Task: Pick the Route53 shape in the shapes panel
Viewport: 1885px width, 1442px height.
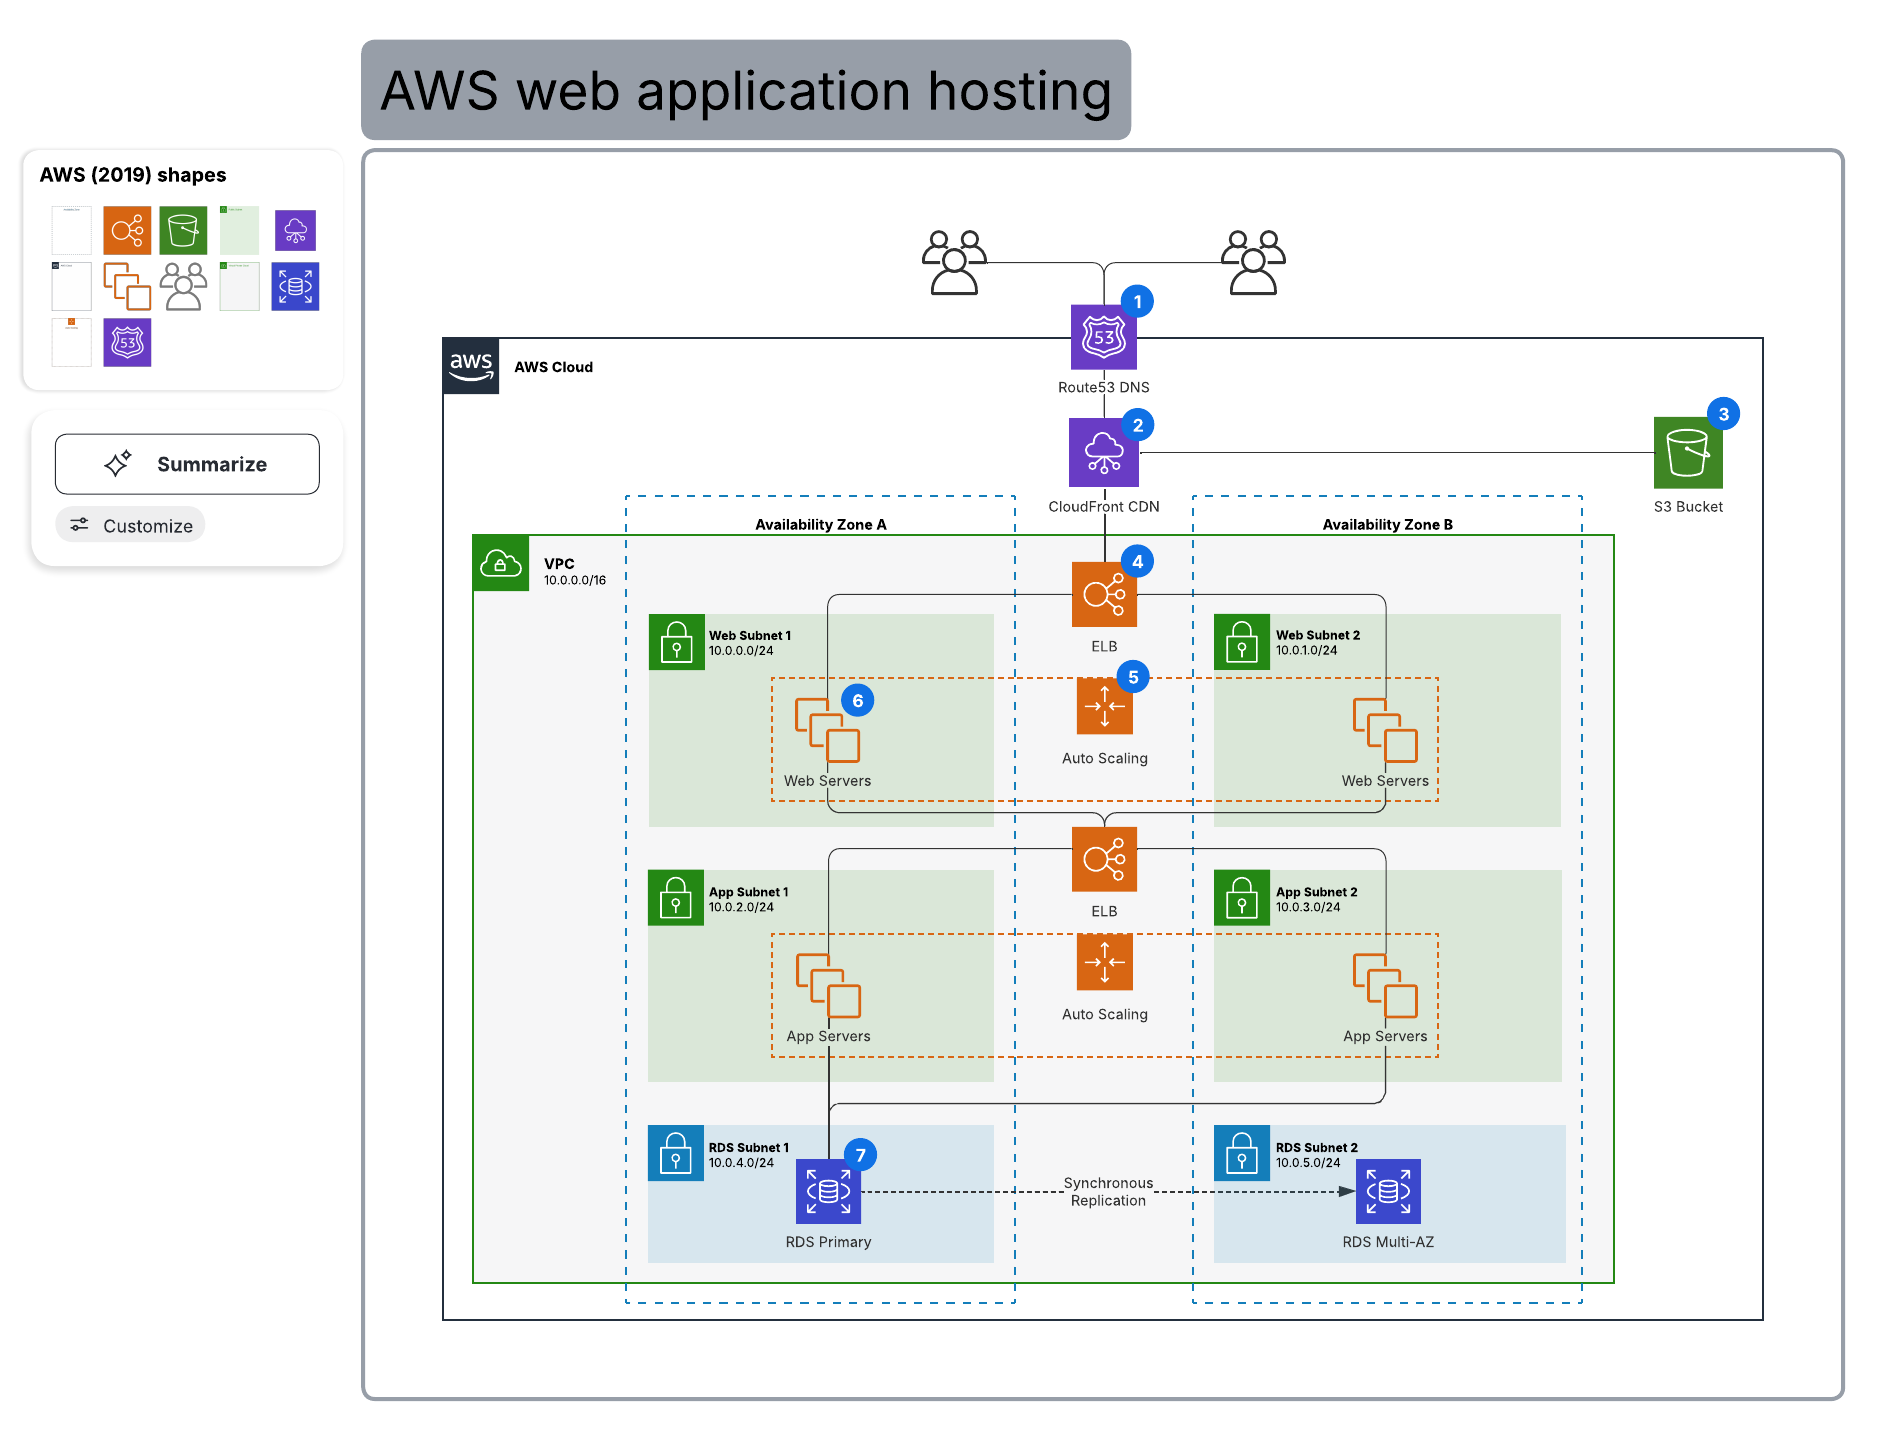Action: (x=127, y=343)
